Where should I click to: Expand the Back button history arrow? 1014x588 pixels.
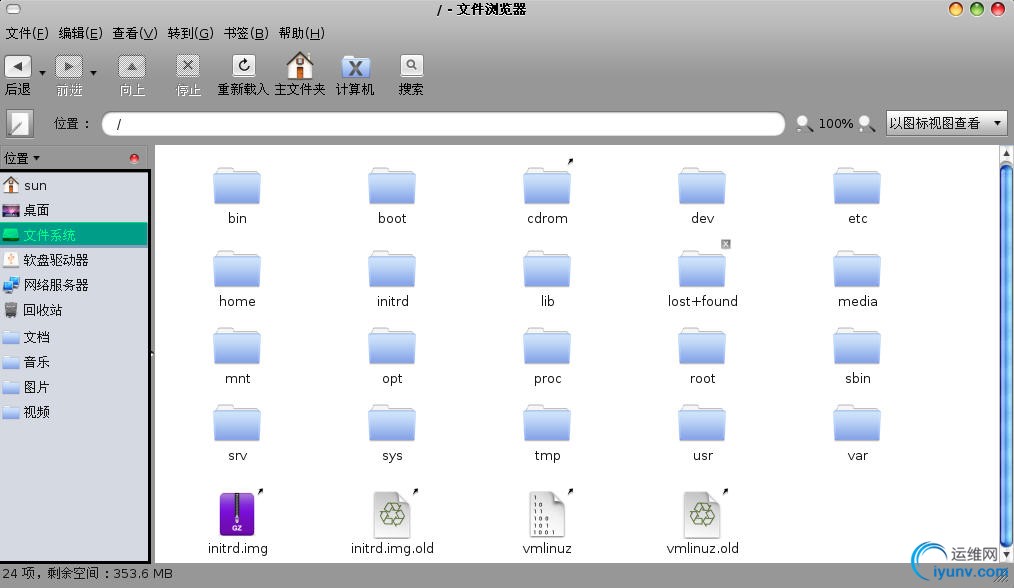pyautogui.click(x=42, y=72)
